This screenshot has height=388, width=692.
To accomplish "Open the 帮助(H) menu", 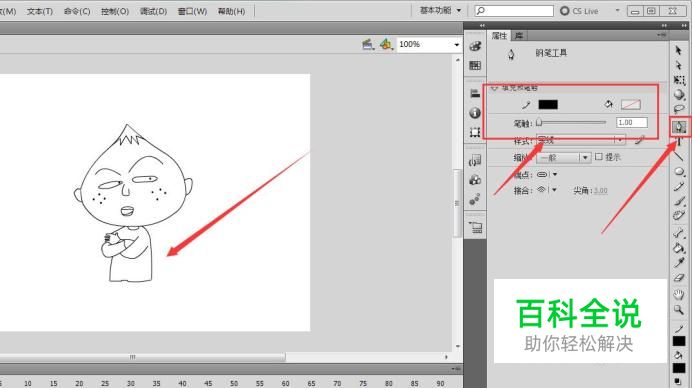I will [x=231, y=11].
